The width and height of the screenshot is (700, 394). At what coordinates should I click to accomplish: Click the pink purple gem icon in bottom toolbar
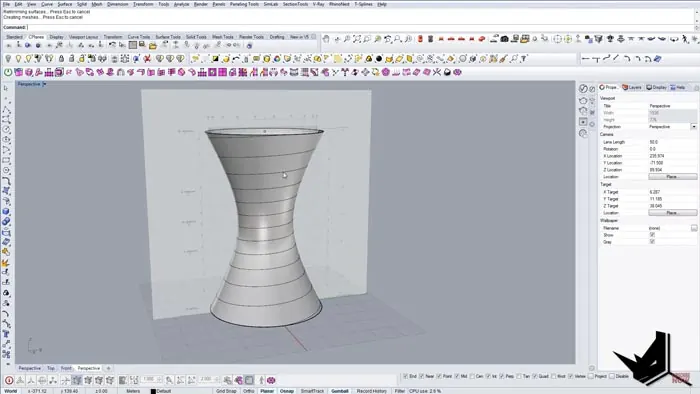[271, 380]
